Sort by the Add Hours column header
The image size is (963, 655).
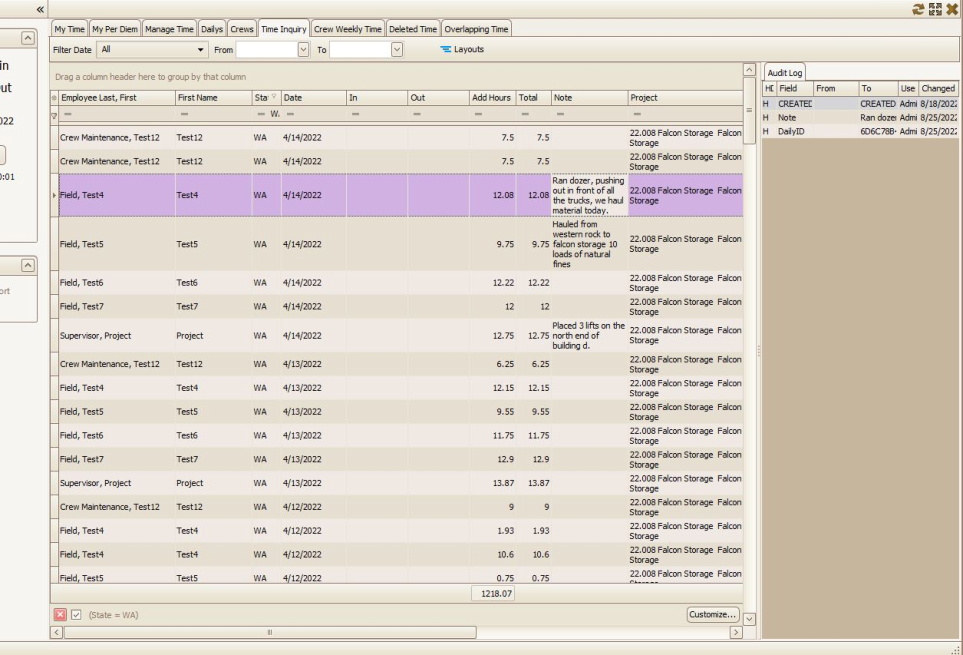tap(490, 98)
